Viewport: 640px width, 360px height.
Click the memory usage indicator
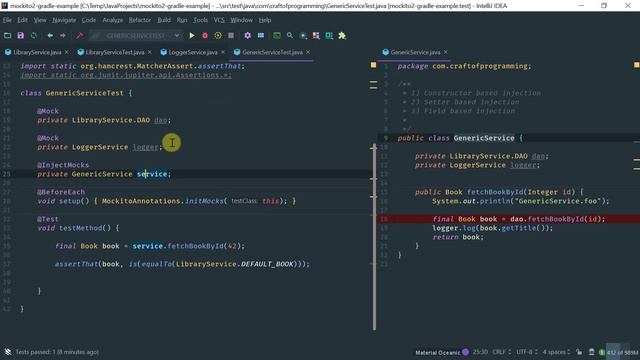pos(622,352)
